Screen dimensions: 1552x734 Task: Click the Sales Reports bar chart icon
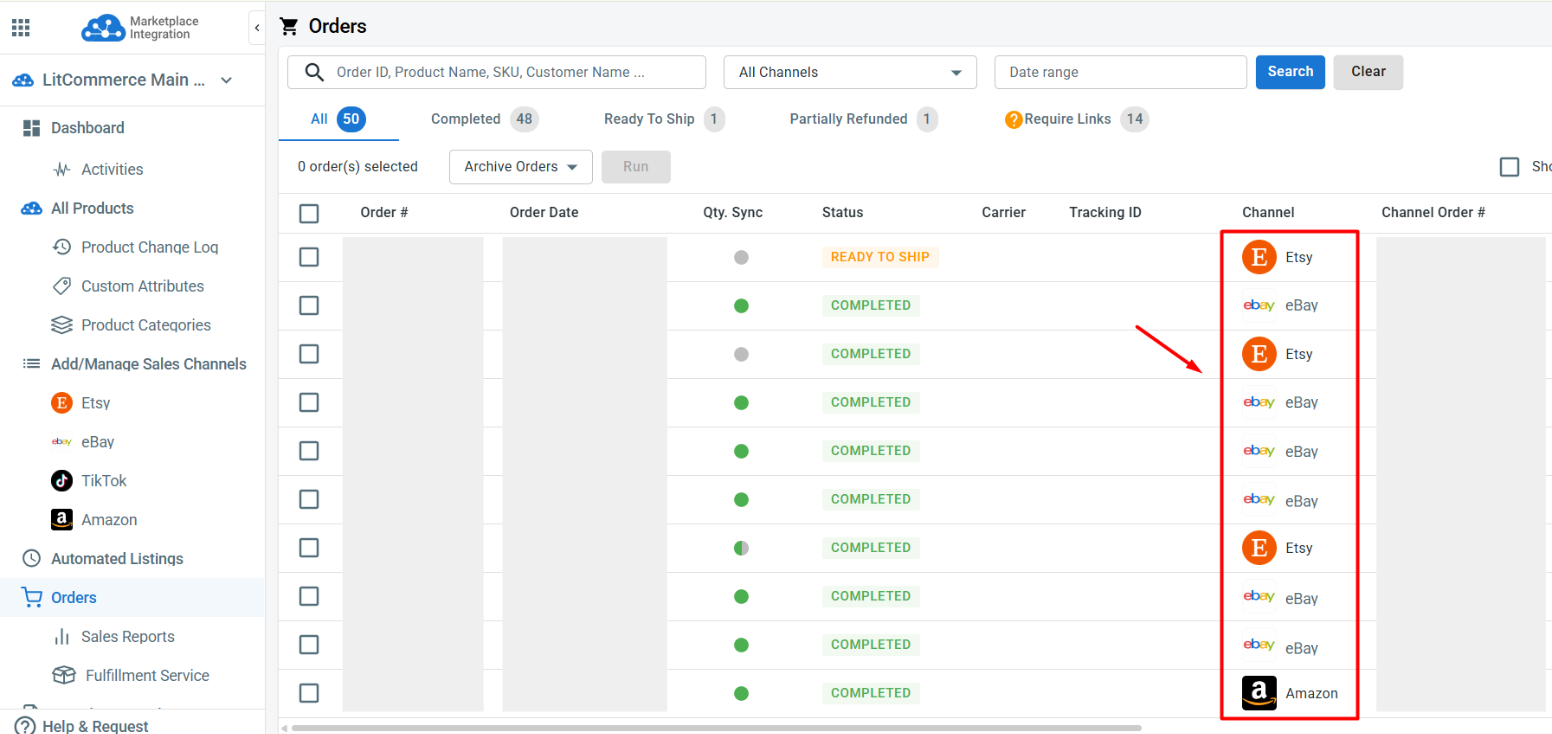[62, 637]
